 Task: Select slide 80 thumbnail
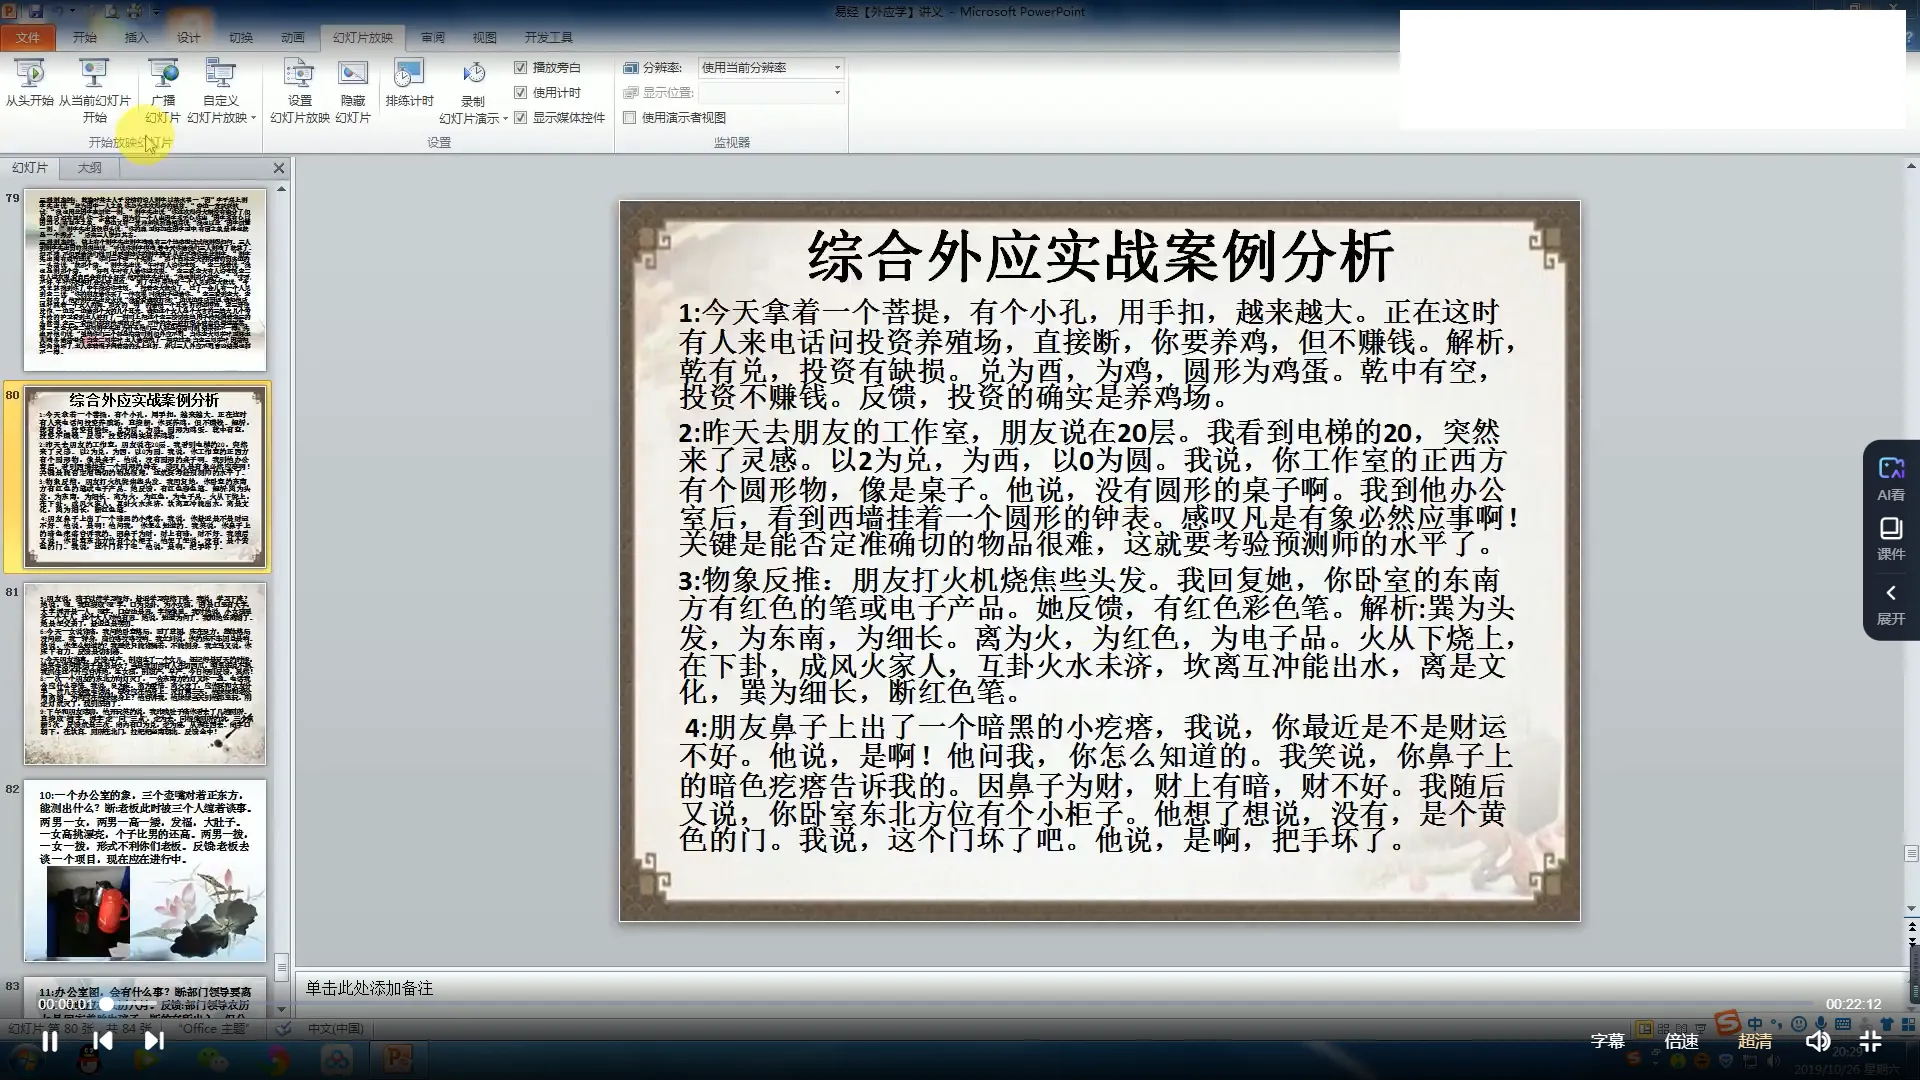click(x=145, y=477)
